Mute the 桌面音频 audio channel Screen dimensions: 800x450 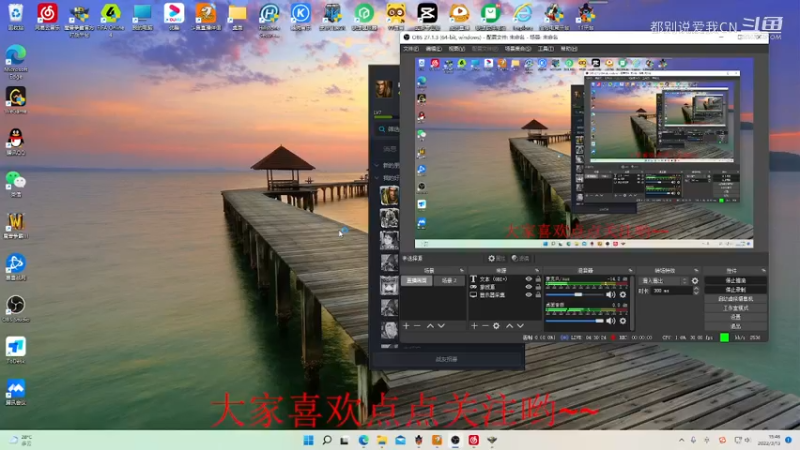[x=611, y=321]
